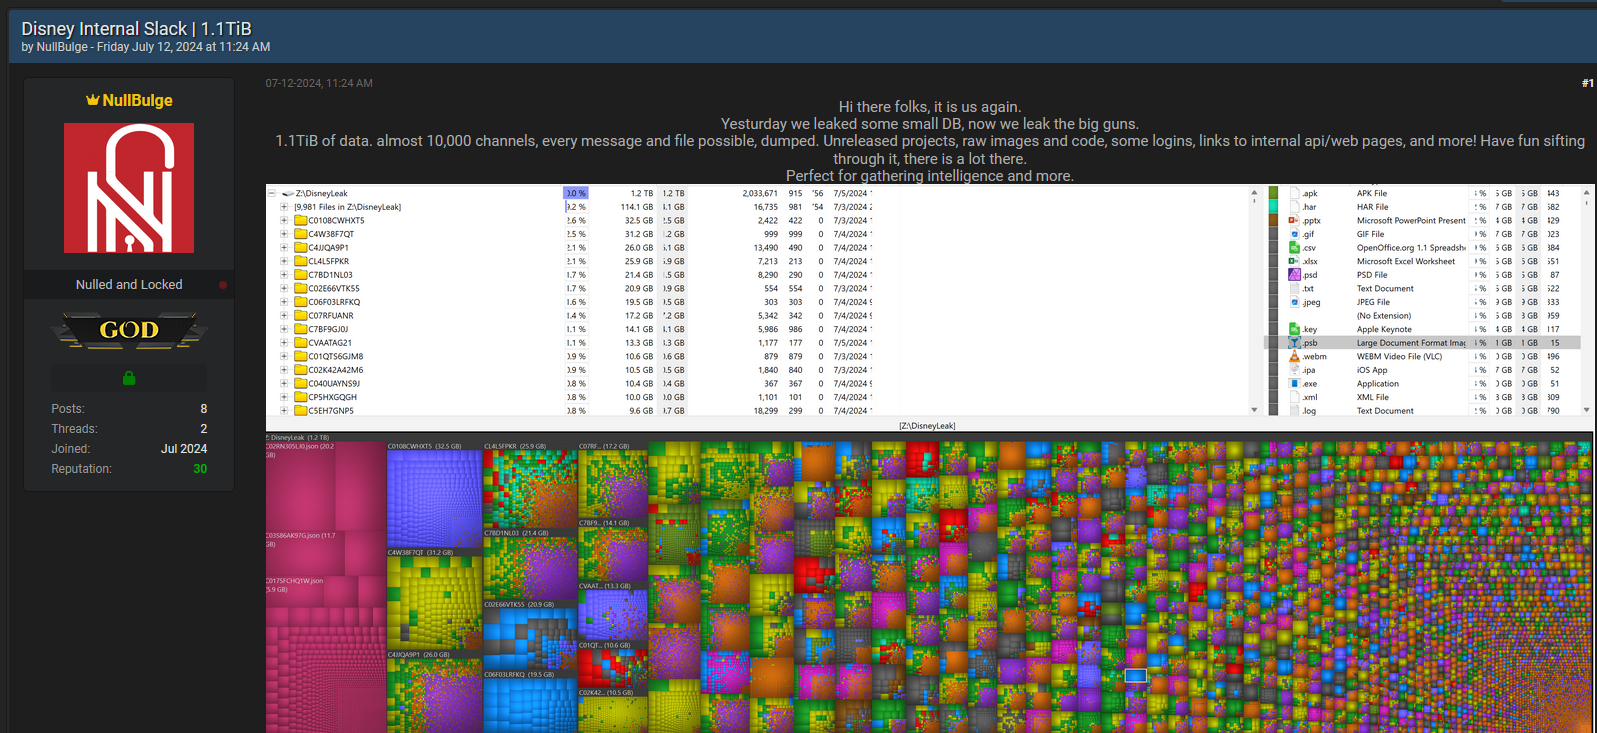
Task: Expand the C07RFUANR folder
Action: [x=284, y=315]
